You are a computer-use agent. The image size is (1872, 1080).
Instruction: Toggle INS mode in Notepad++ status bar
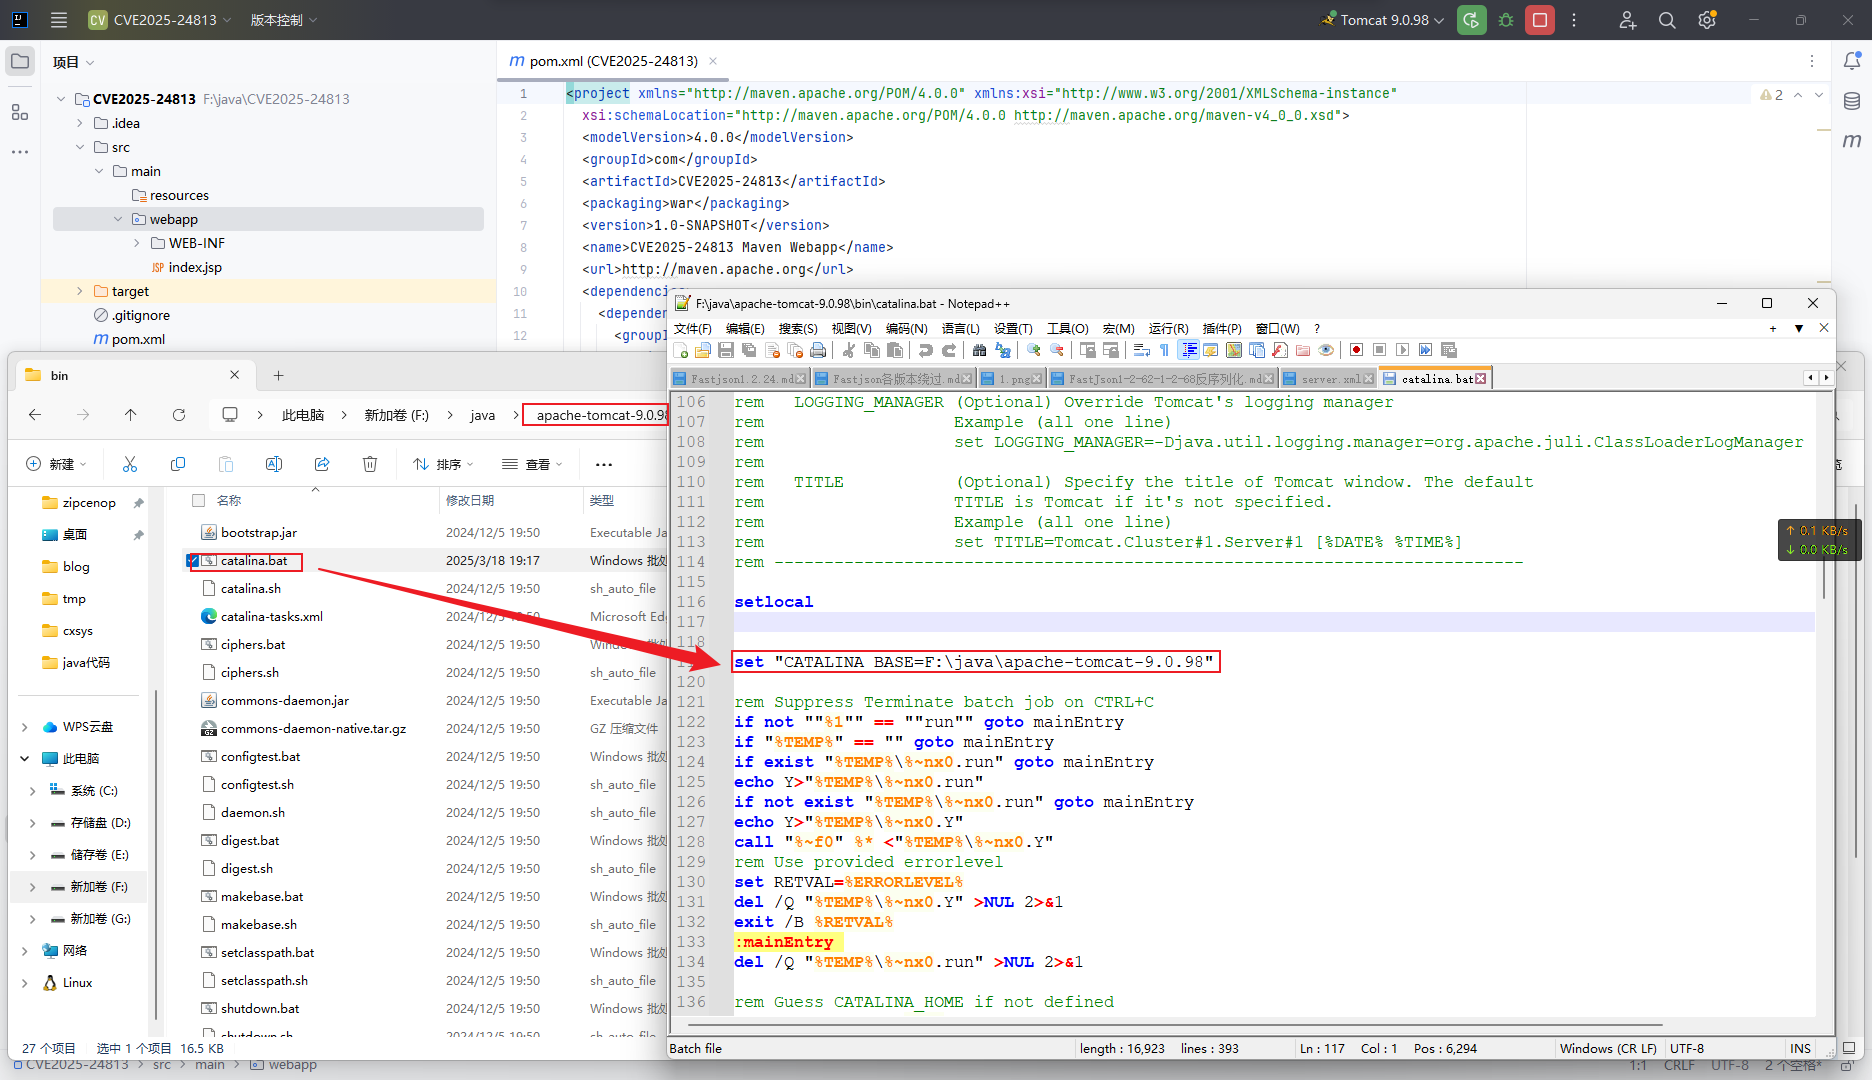point(1801,1048)
